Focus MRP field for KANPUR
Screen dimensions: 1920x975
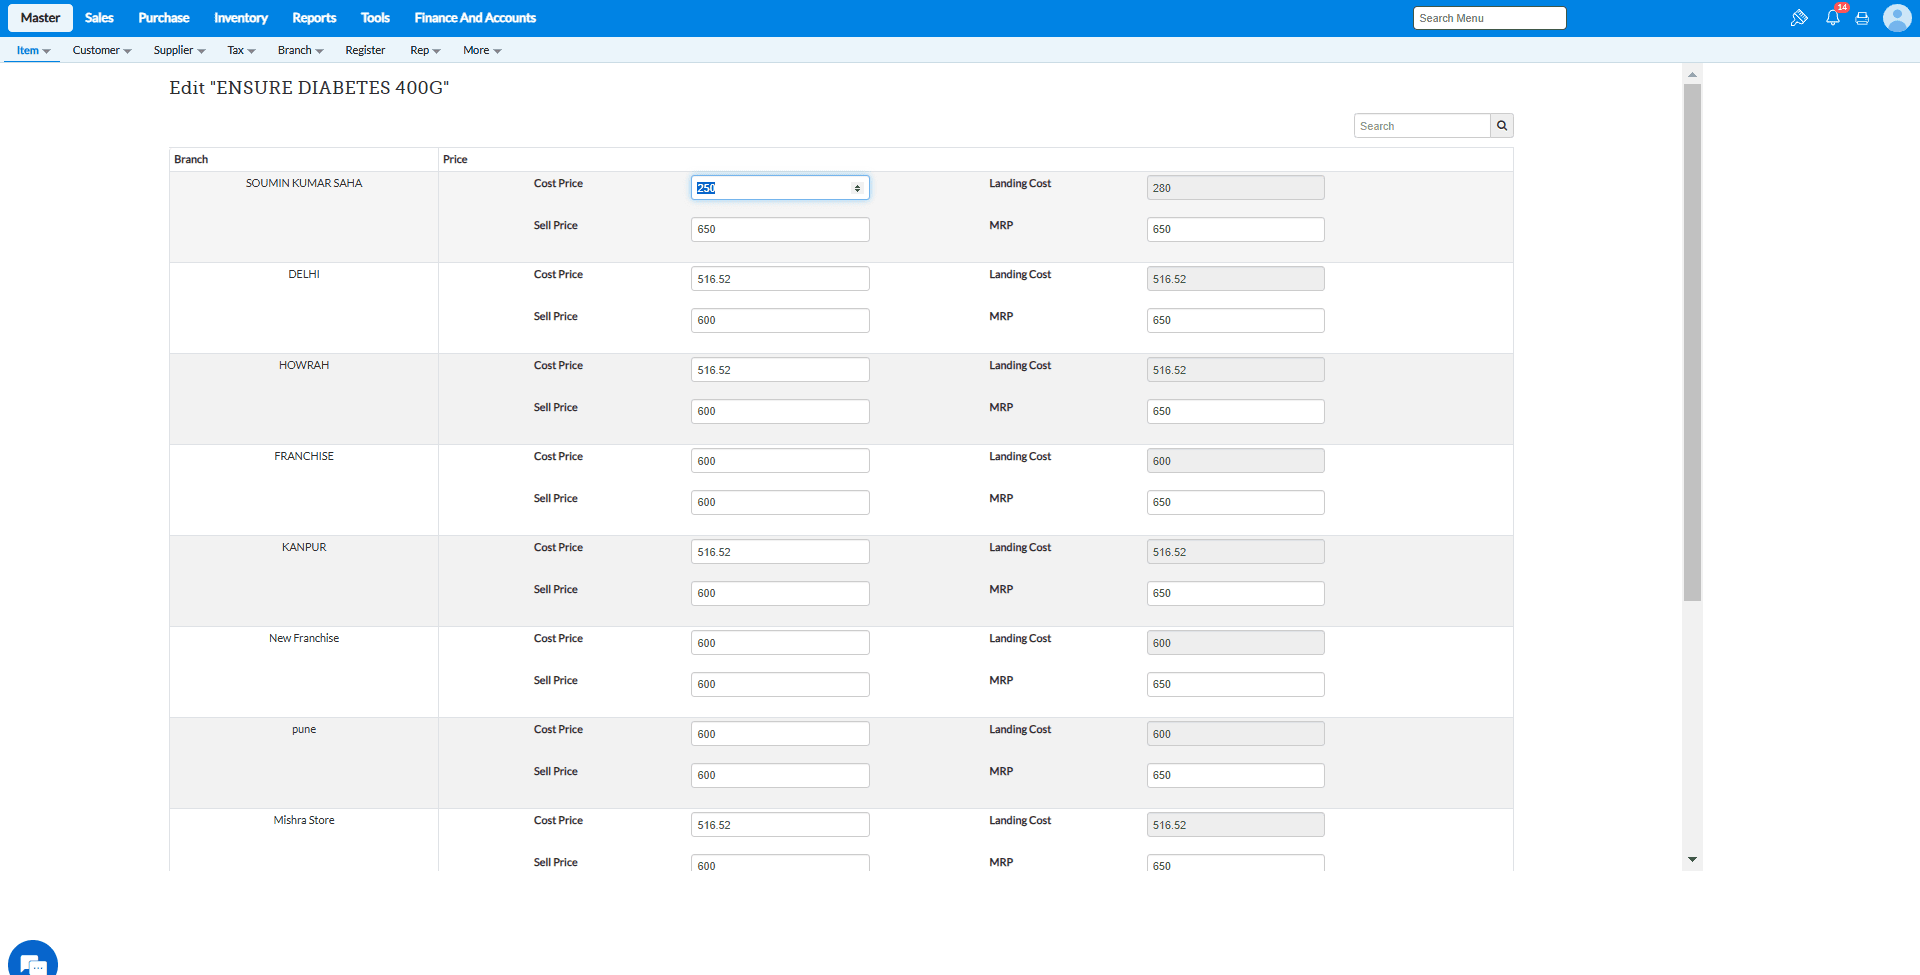click(1235, 593)
